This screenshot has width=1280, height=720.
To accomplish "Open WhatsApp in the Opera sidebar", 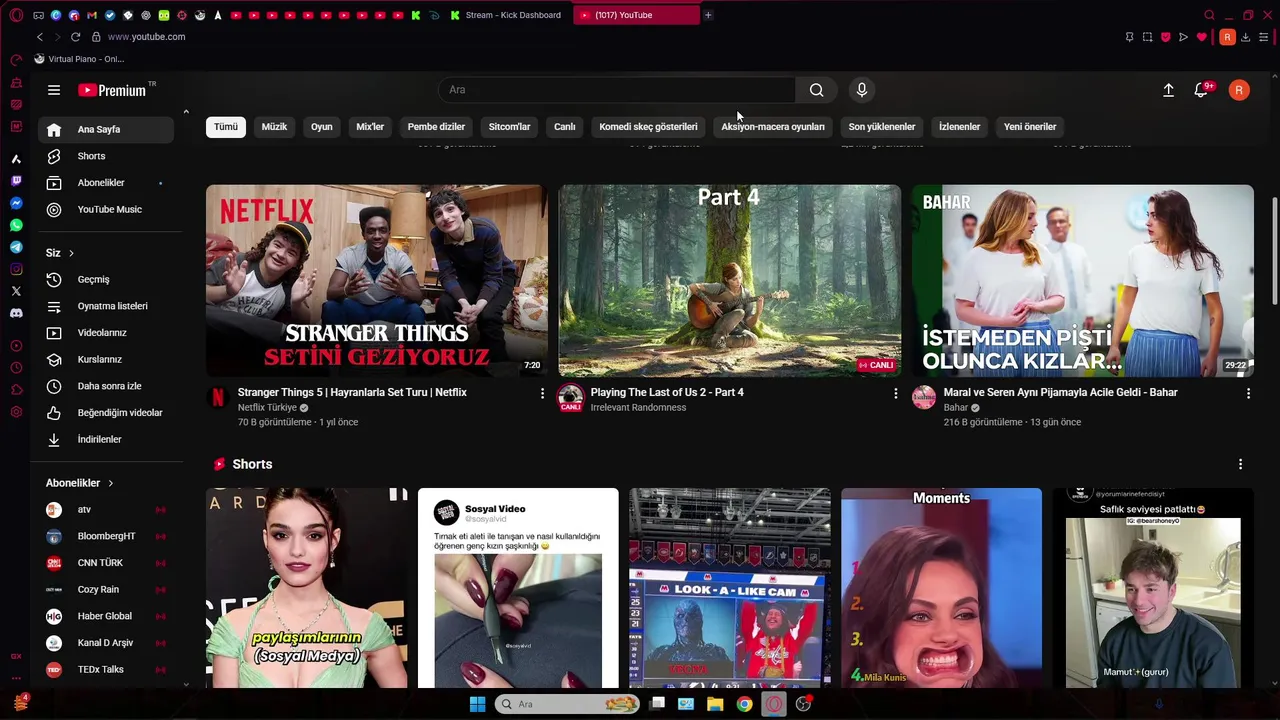I will point(16,225).
